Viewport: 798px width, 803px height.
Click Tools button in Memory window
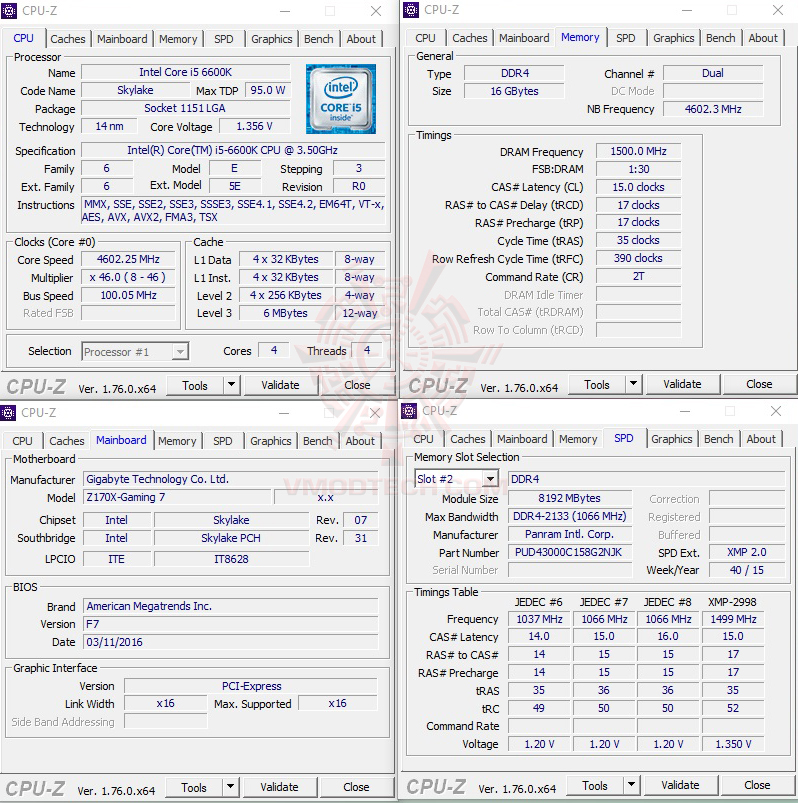[597, 384]
